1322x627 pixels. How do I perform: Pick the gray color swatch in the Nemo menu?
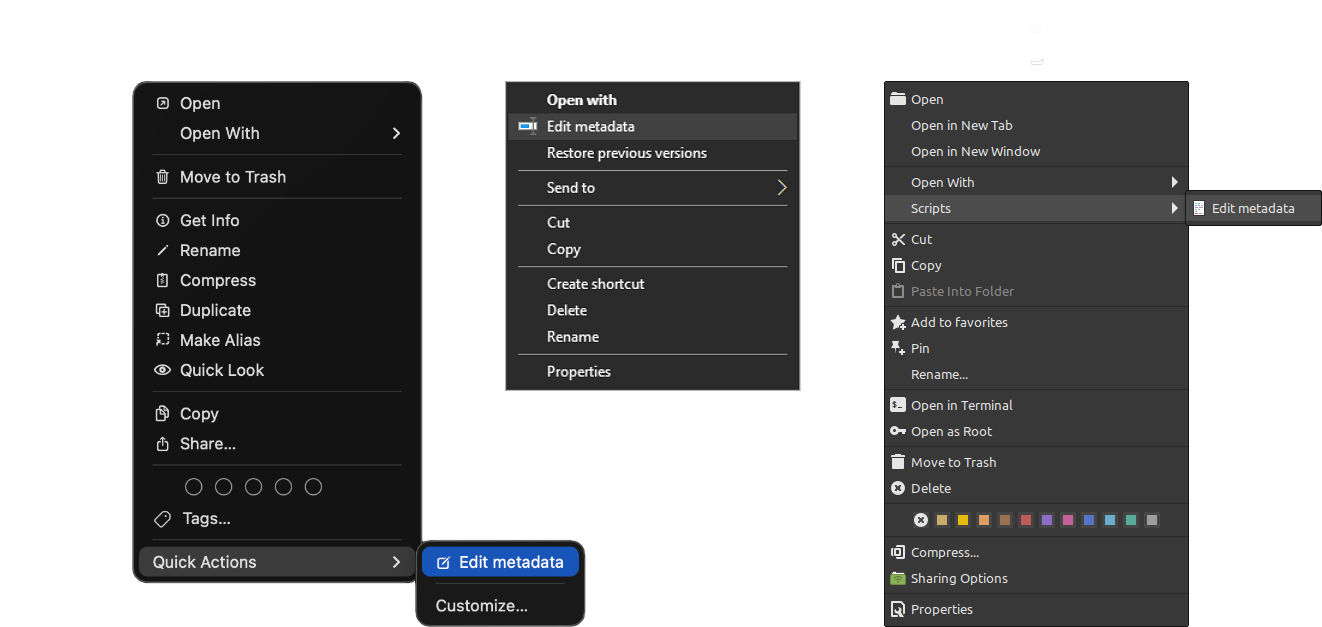click(x=1152, y=520)
